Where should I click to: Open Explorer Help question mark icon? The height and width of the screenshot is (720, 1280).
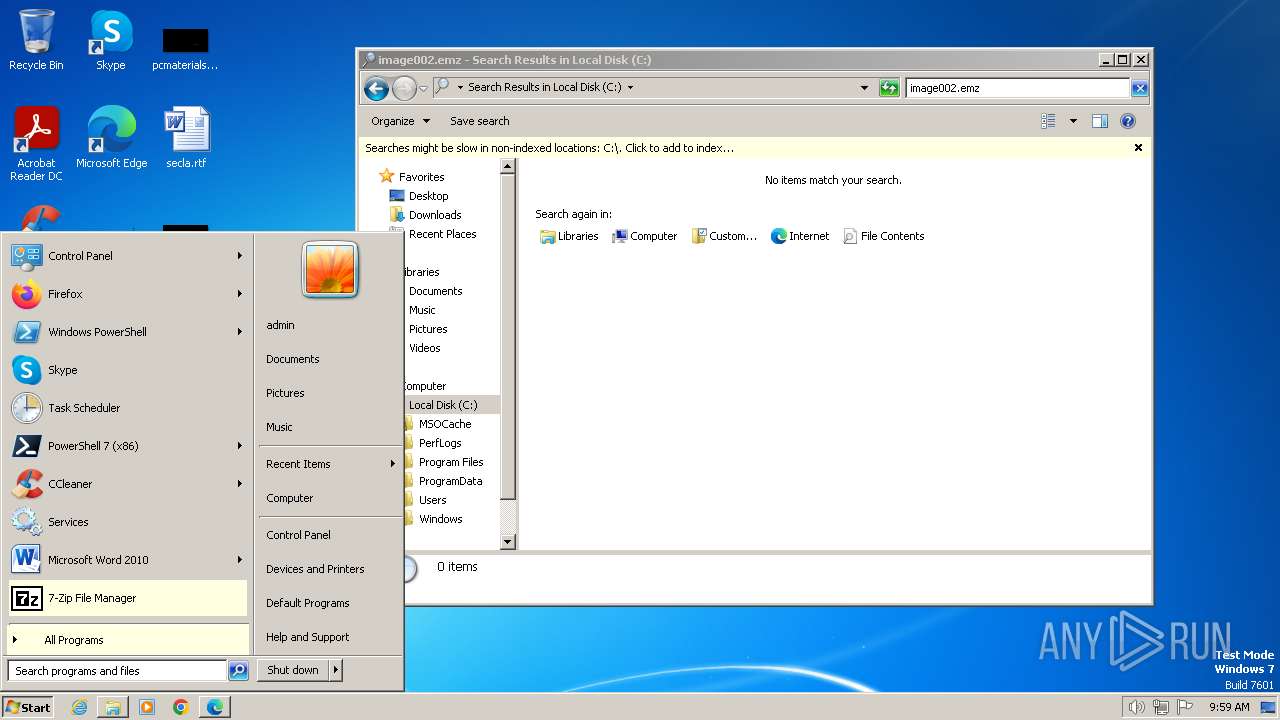1128,121
